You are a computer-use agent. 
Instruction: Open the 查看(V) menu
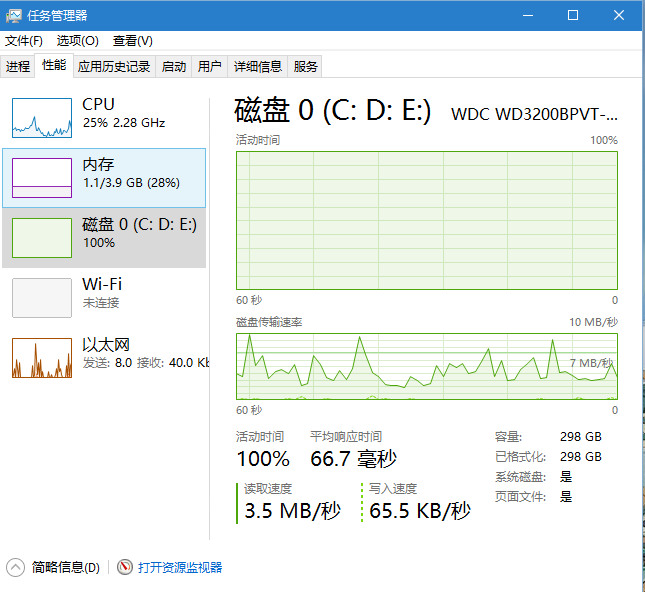coord(132,41)
